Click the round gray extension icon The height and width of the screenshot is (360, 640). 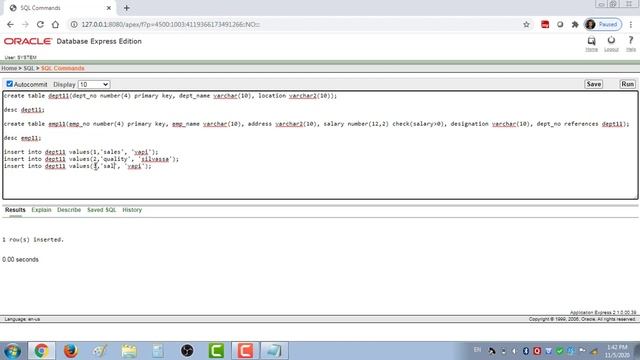pos(560,24)
